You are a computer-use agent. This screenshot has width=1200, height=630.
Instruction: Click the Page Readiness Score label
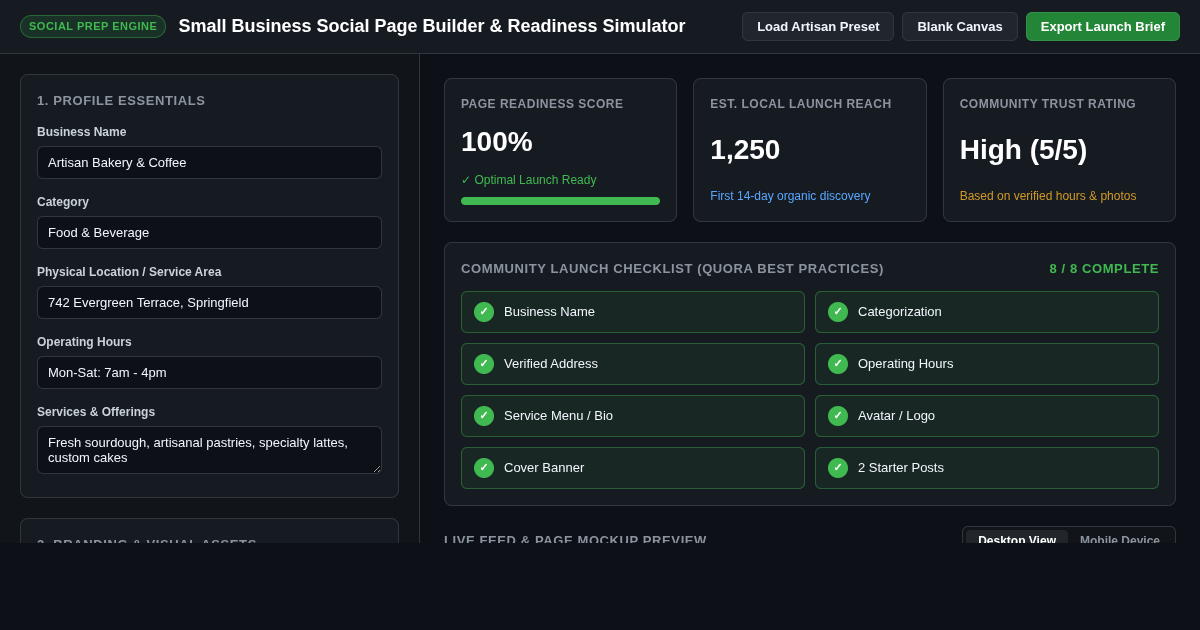pos(542,104)
